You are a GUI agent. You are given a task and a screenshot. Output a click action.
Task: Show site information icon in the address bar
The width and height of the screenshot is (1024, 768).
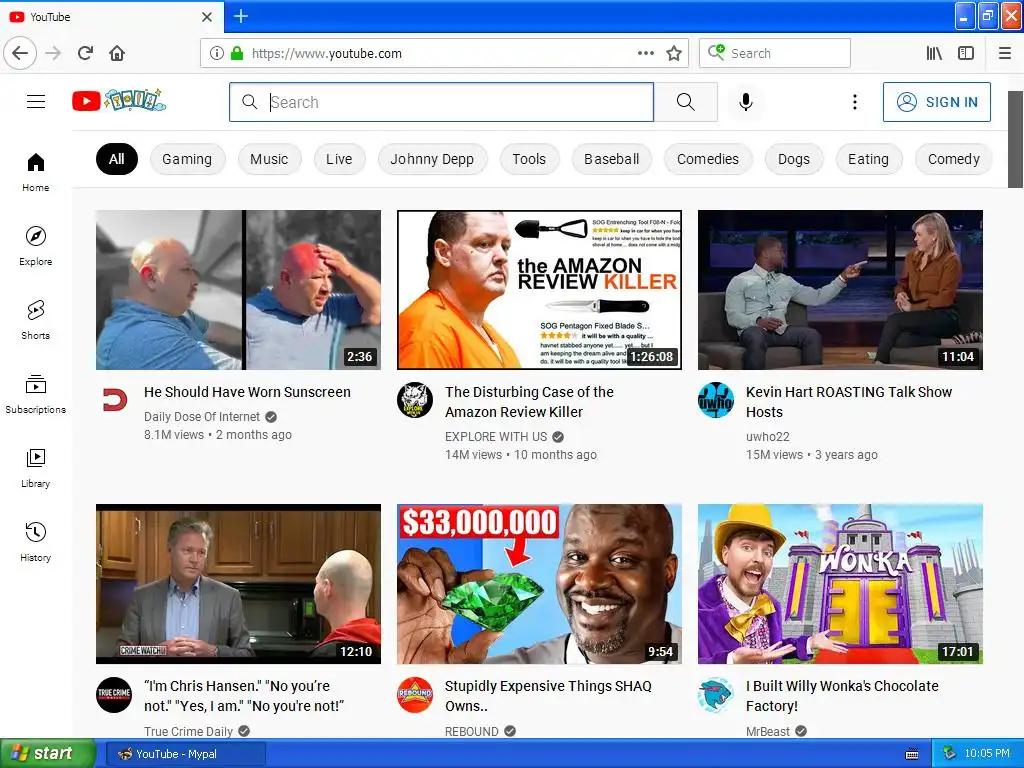[217, 53]
